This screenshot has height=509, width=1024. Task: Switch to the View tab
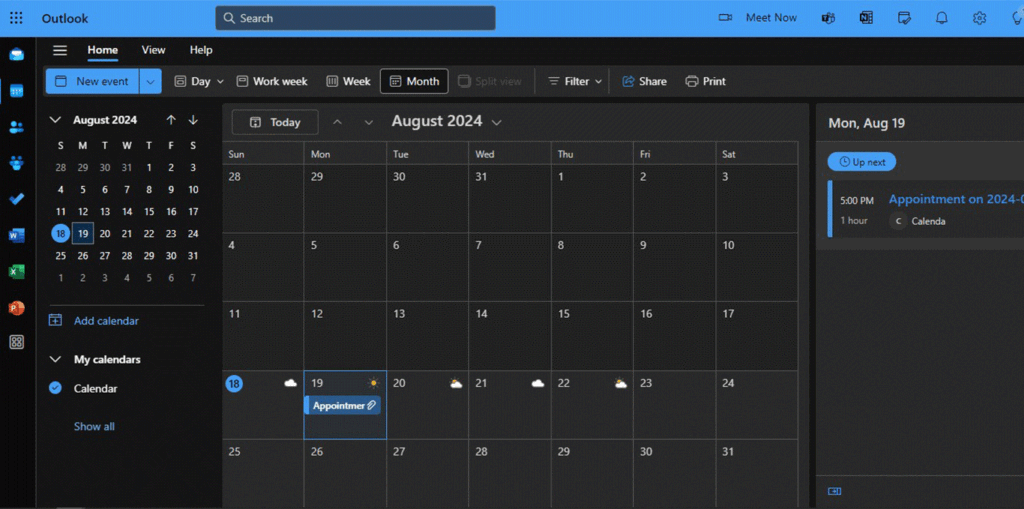click(x=153, y=50)
